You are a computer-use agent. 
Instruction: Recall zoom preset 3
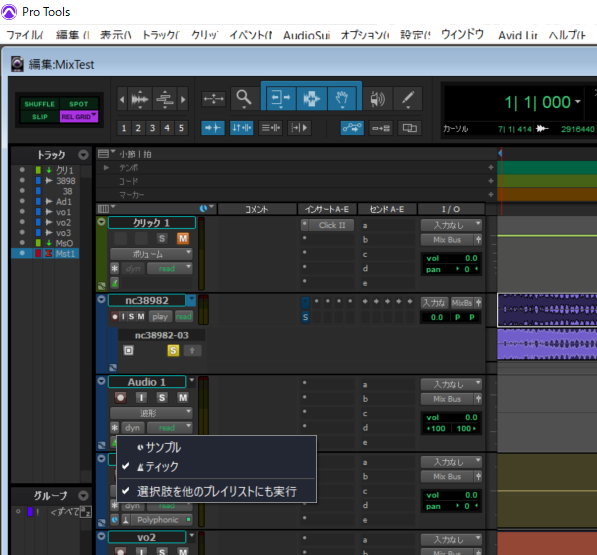point(153,128)
